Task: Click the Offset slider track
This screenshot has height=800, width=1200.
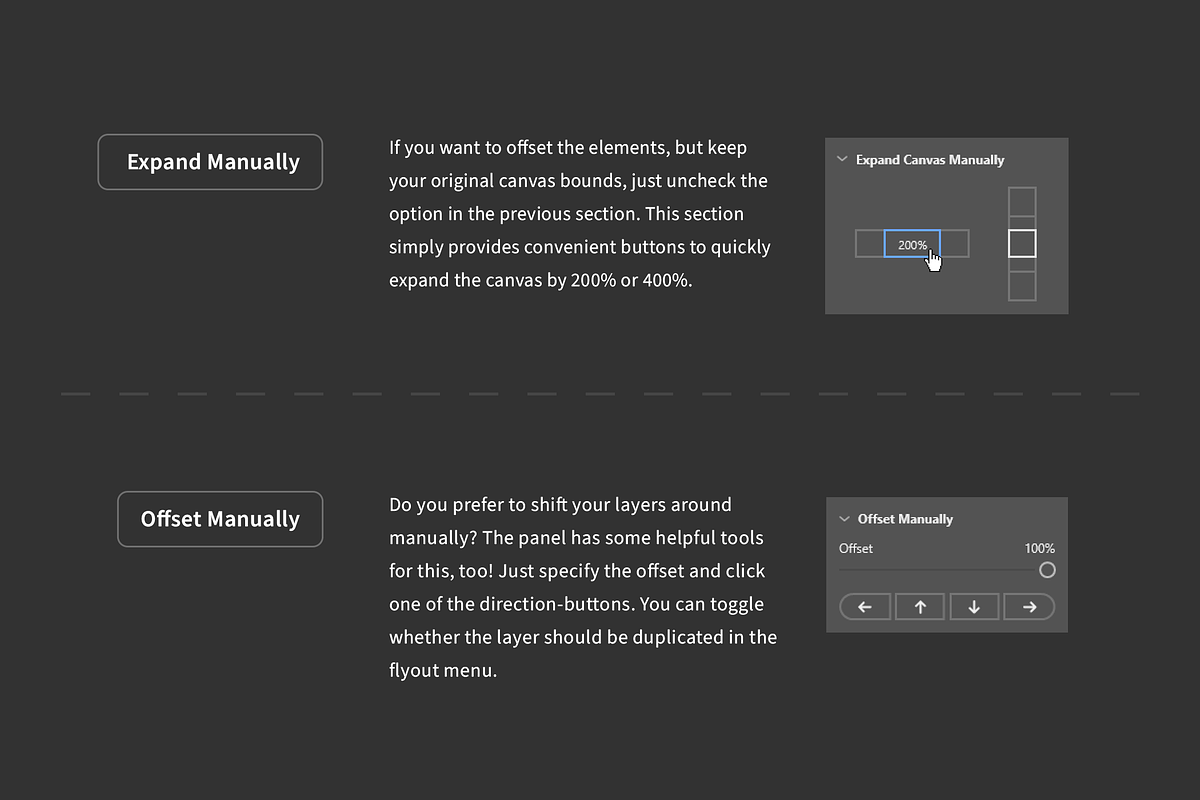Action: click(x=939, y=570)
